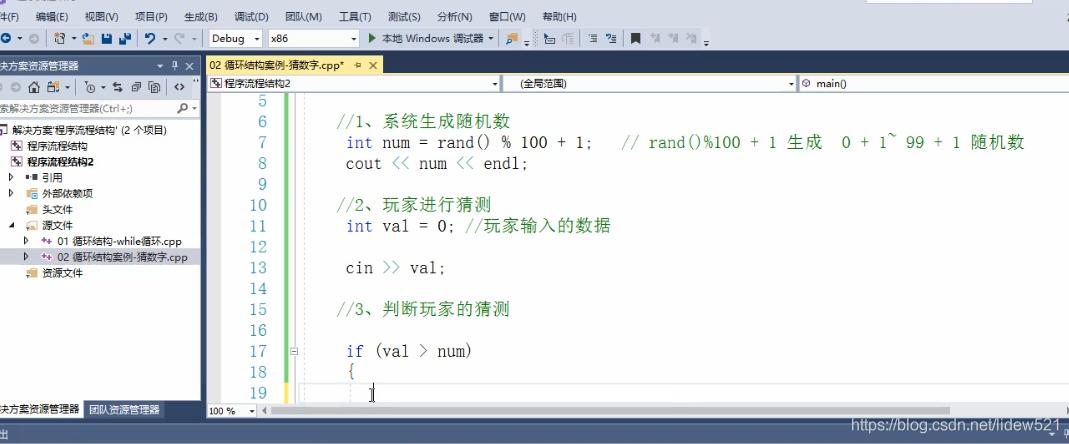This screenshot has height=444, width=1069.
Task: Close the Solution Explorer panel
Action: point(190,66)
